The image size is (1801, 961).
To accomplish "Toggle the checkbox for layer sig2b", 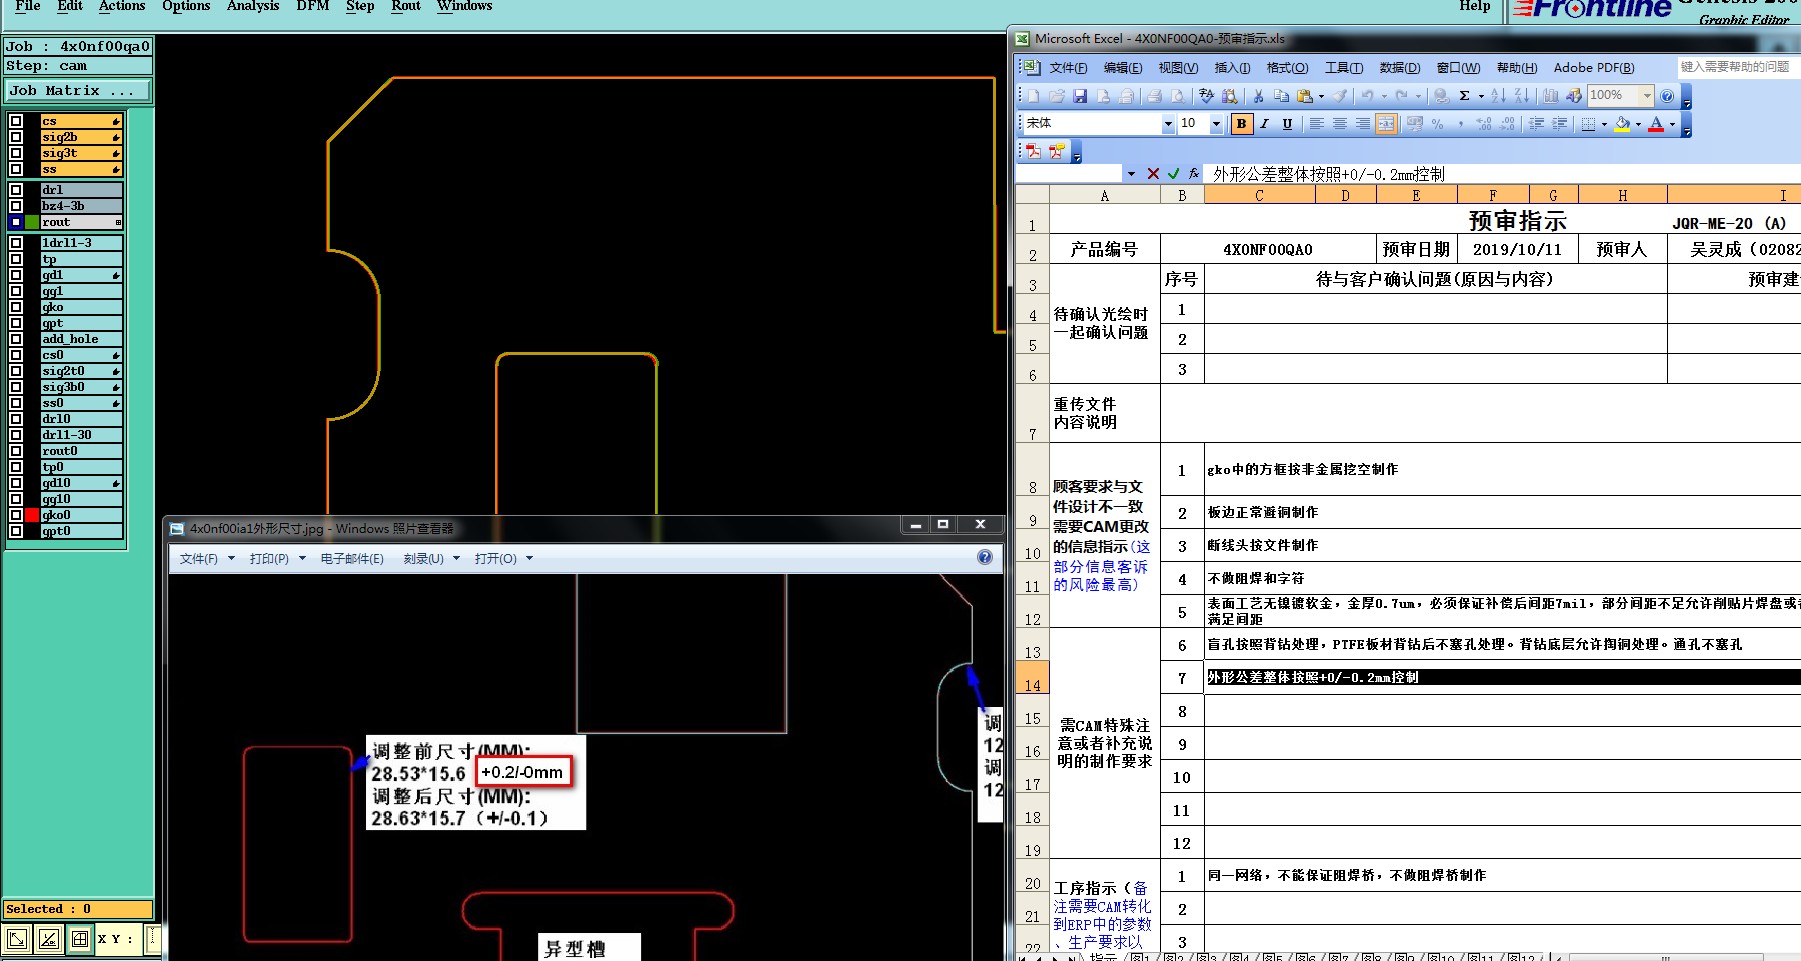I will pos(16,137).
